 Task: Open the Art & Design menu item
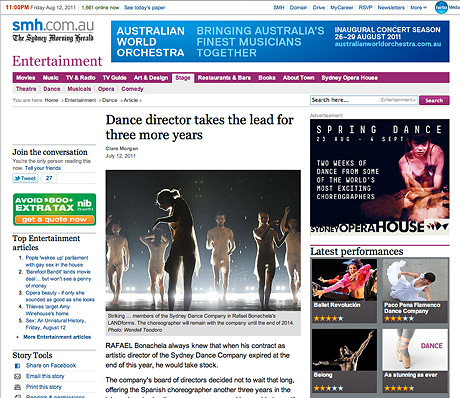pos(151,78)
